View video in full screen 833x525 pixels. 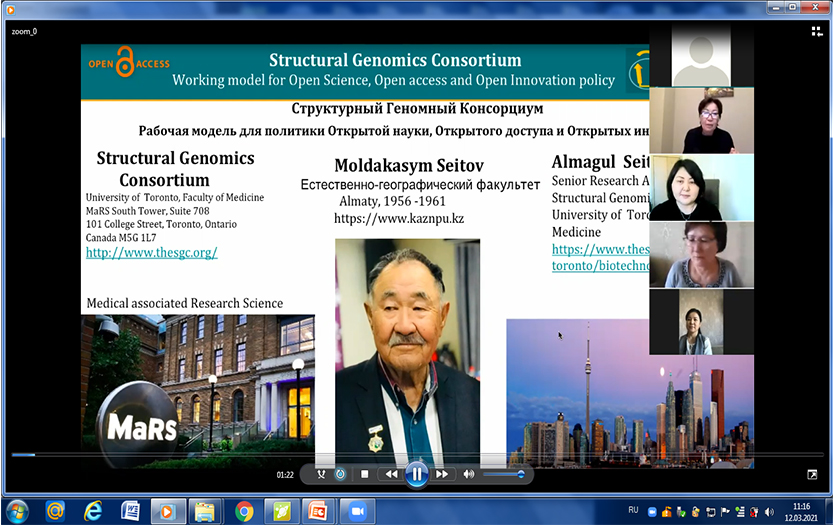click(x=812, y=475)
